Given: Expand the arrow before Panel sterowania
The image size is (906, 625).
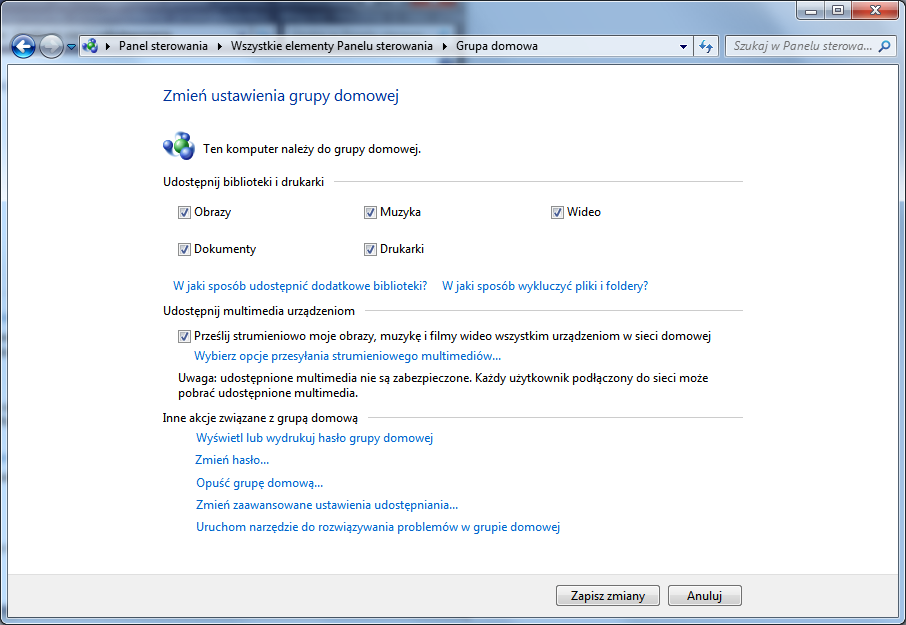Looking at the screenshot, I should tap(107, 46).
